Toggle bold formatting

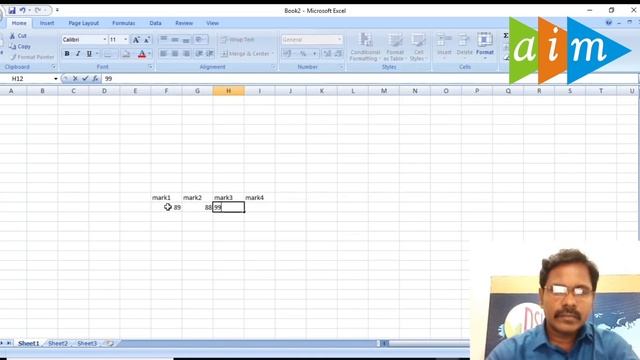click(x=67, y=54)
